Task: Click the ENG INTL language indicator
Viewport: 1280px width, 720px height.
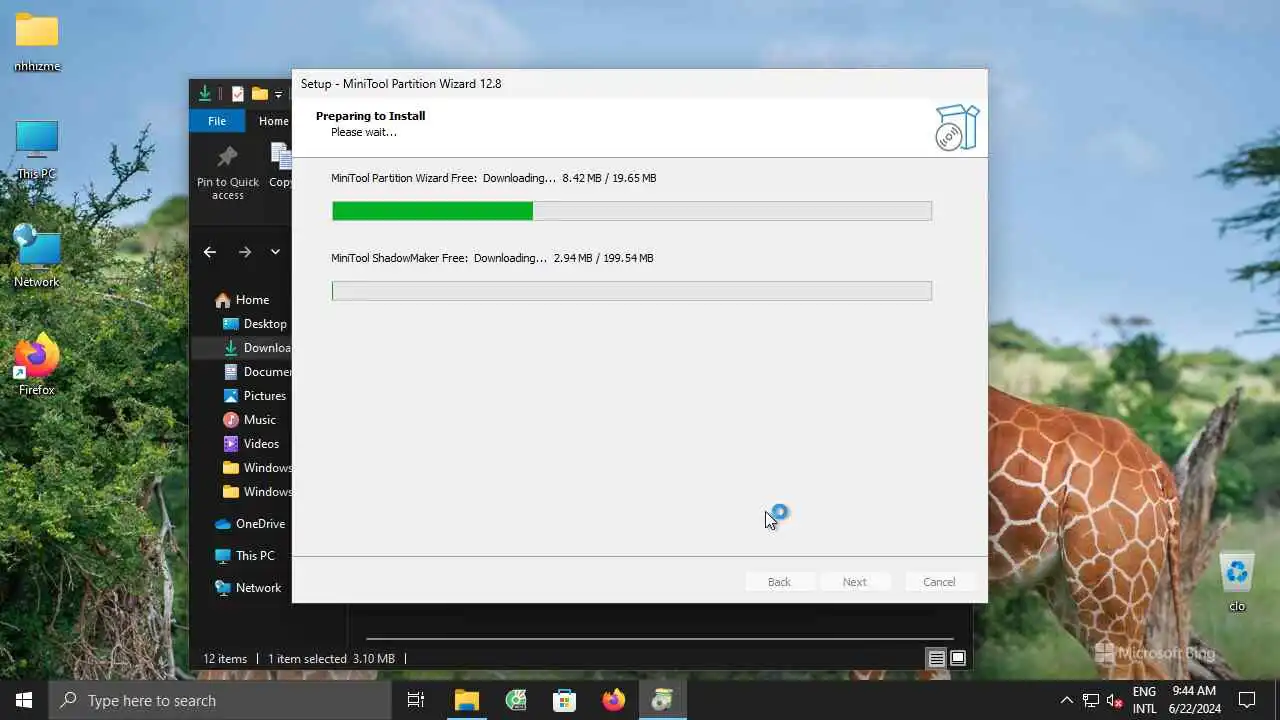Action: tap(1145, 700)
